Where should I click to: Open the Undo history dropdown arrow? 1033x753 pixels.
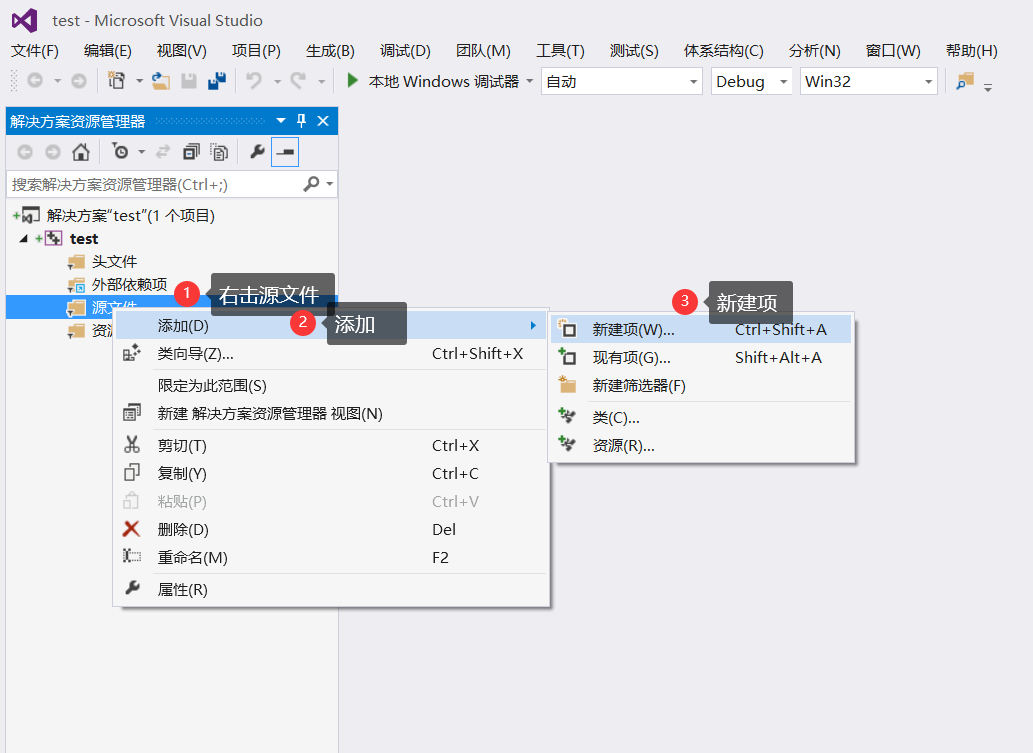pyautogui.click(x=277, y=81)
